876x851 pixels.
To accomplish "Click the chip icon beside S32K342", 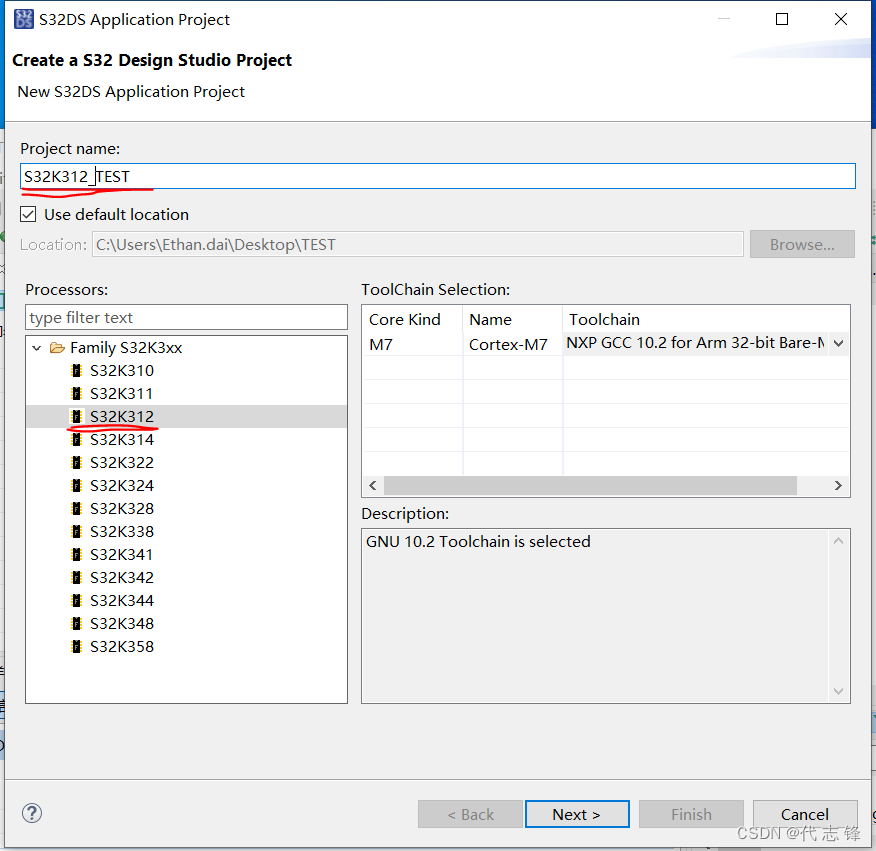I will coord(77,577).
